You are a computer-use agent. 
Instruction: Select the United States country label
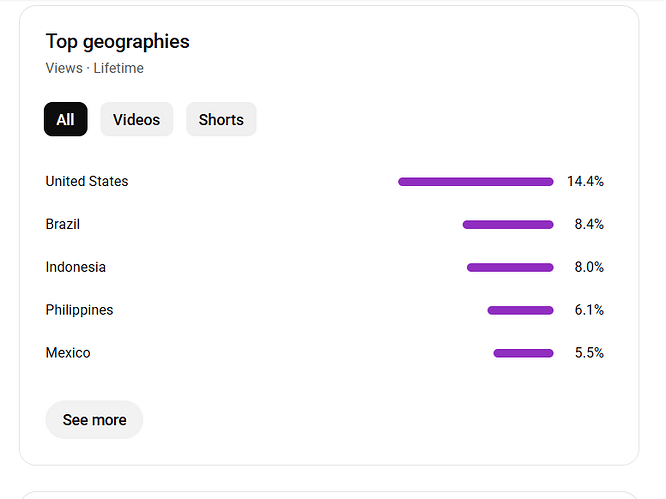87,181
